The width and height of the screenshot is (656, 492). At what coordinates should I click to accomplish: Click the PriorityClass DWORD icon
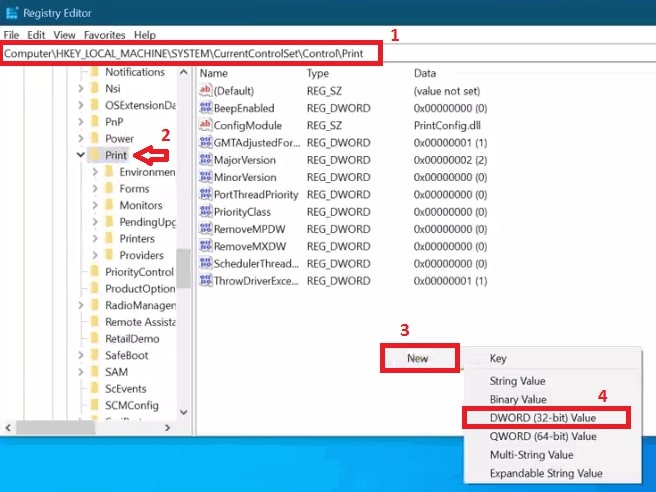[x=205, y=212]
